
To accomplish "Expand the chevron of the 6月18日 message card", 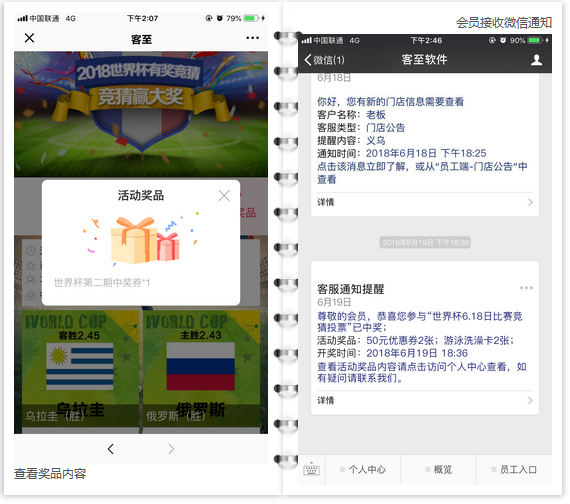I will pos(530,202).
